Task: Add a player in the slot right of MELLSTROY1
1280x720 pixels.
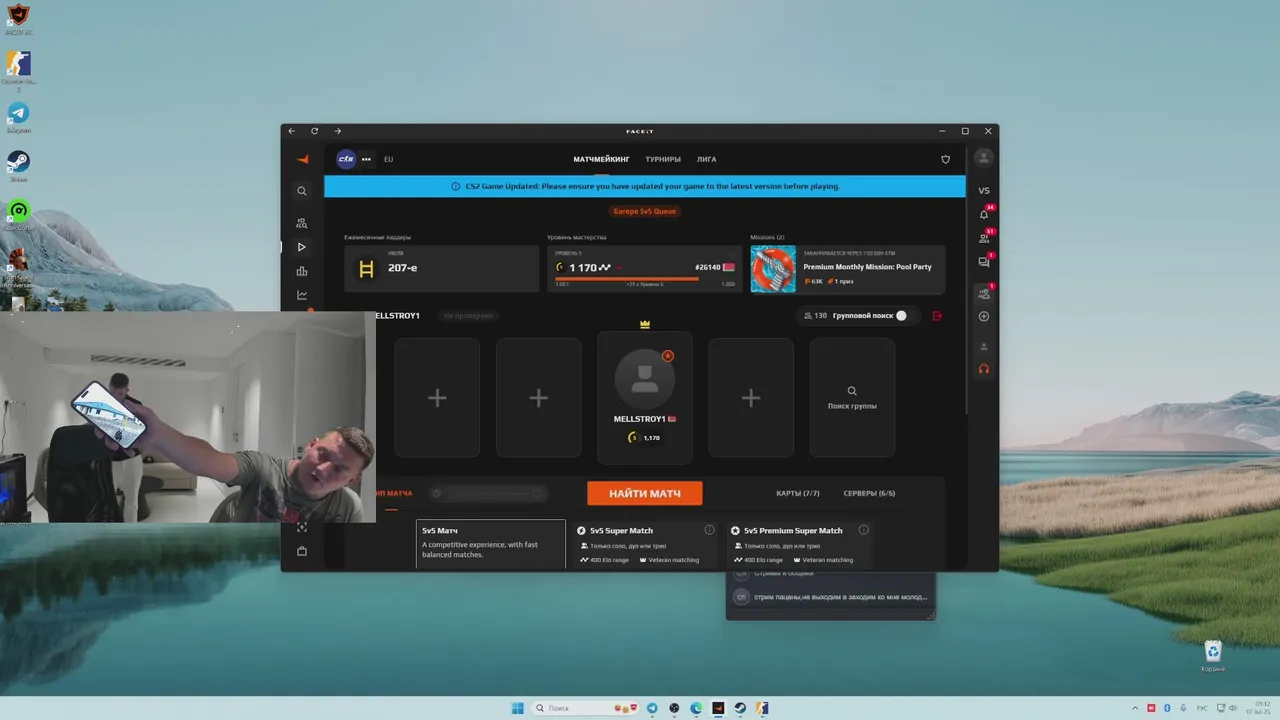Action: (x=751, y=398)
